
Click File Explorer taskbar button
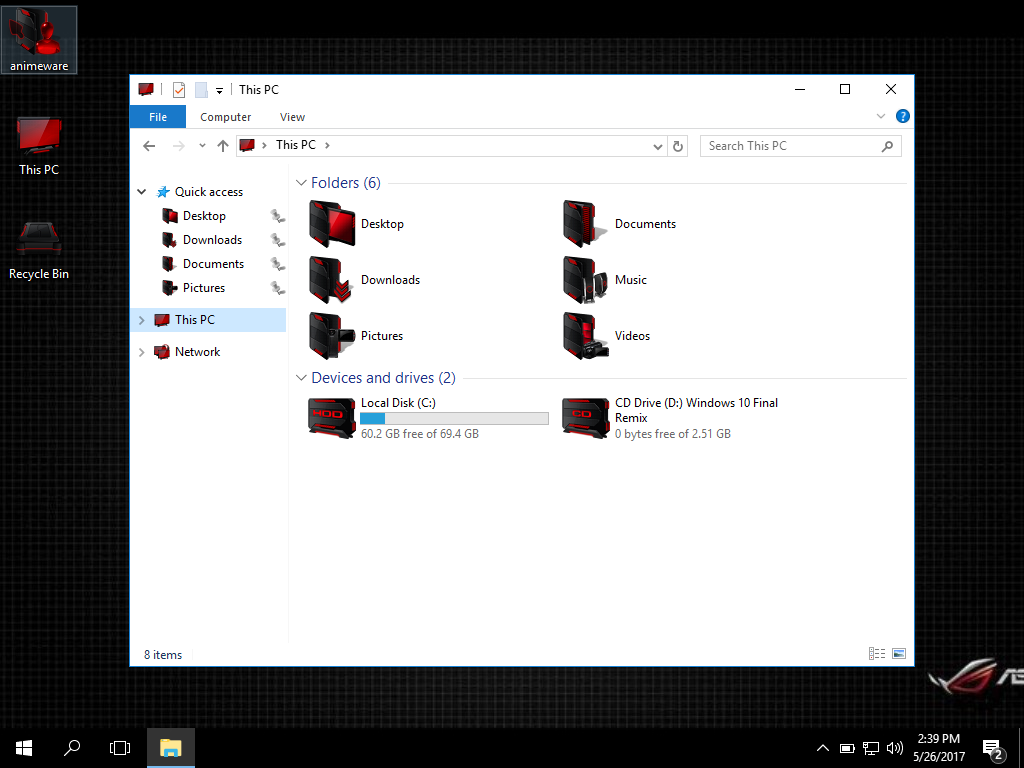171,748
